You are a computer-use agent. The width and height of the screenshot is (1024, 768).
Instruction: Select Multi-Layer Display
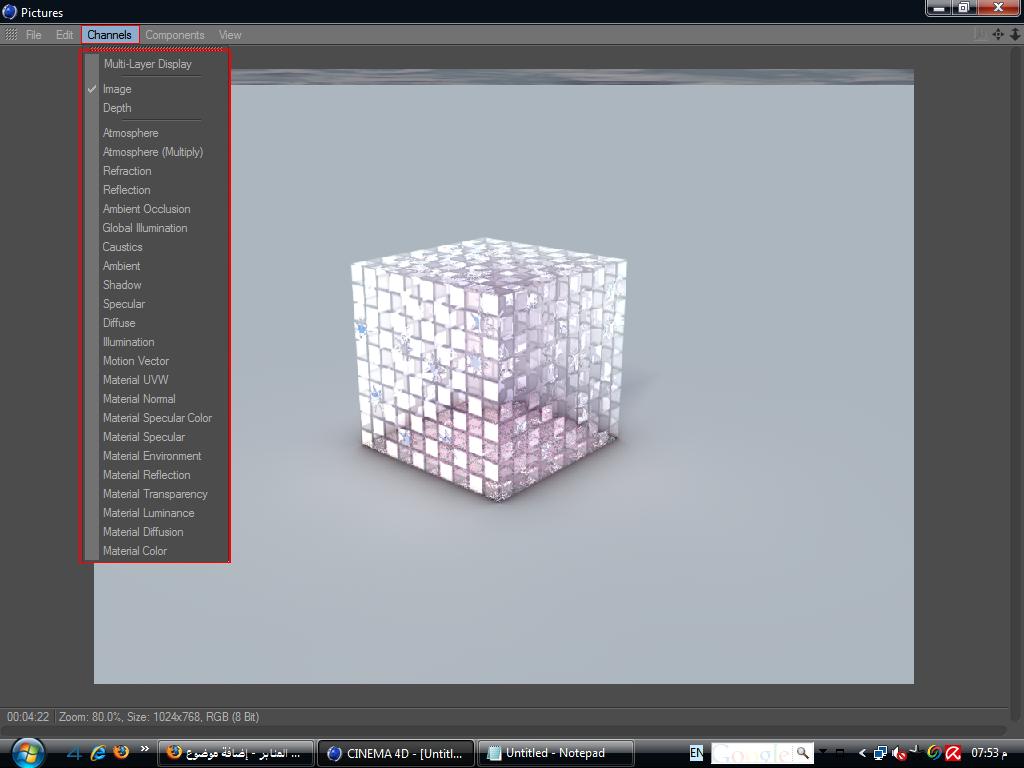tap(157, 64)
